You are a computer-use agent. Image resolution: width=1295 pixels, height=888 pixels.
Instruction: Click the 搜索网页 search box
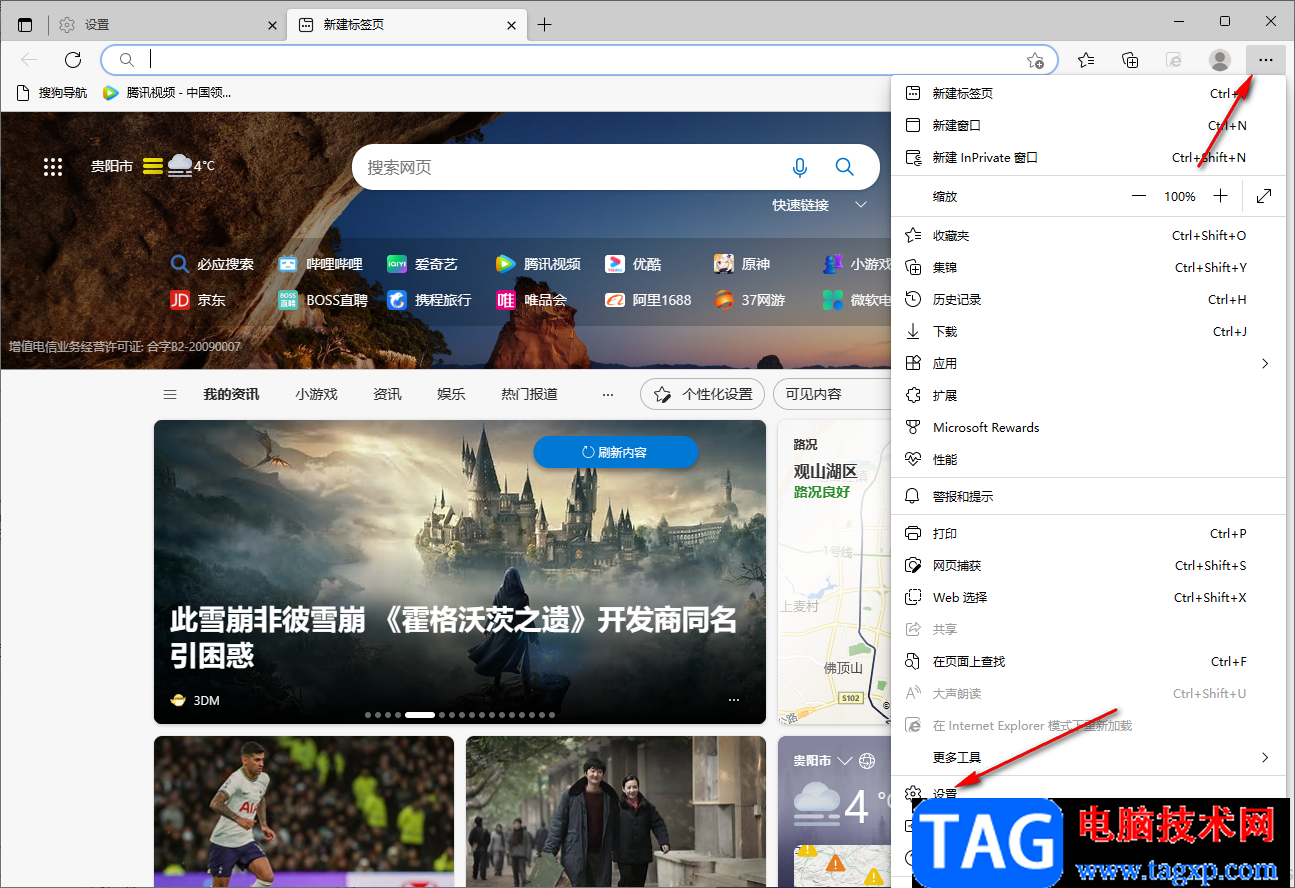(x=570, y=167)
